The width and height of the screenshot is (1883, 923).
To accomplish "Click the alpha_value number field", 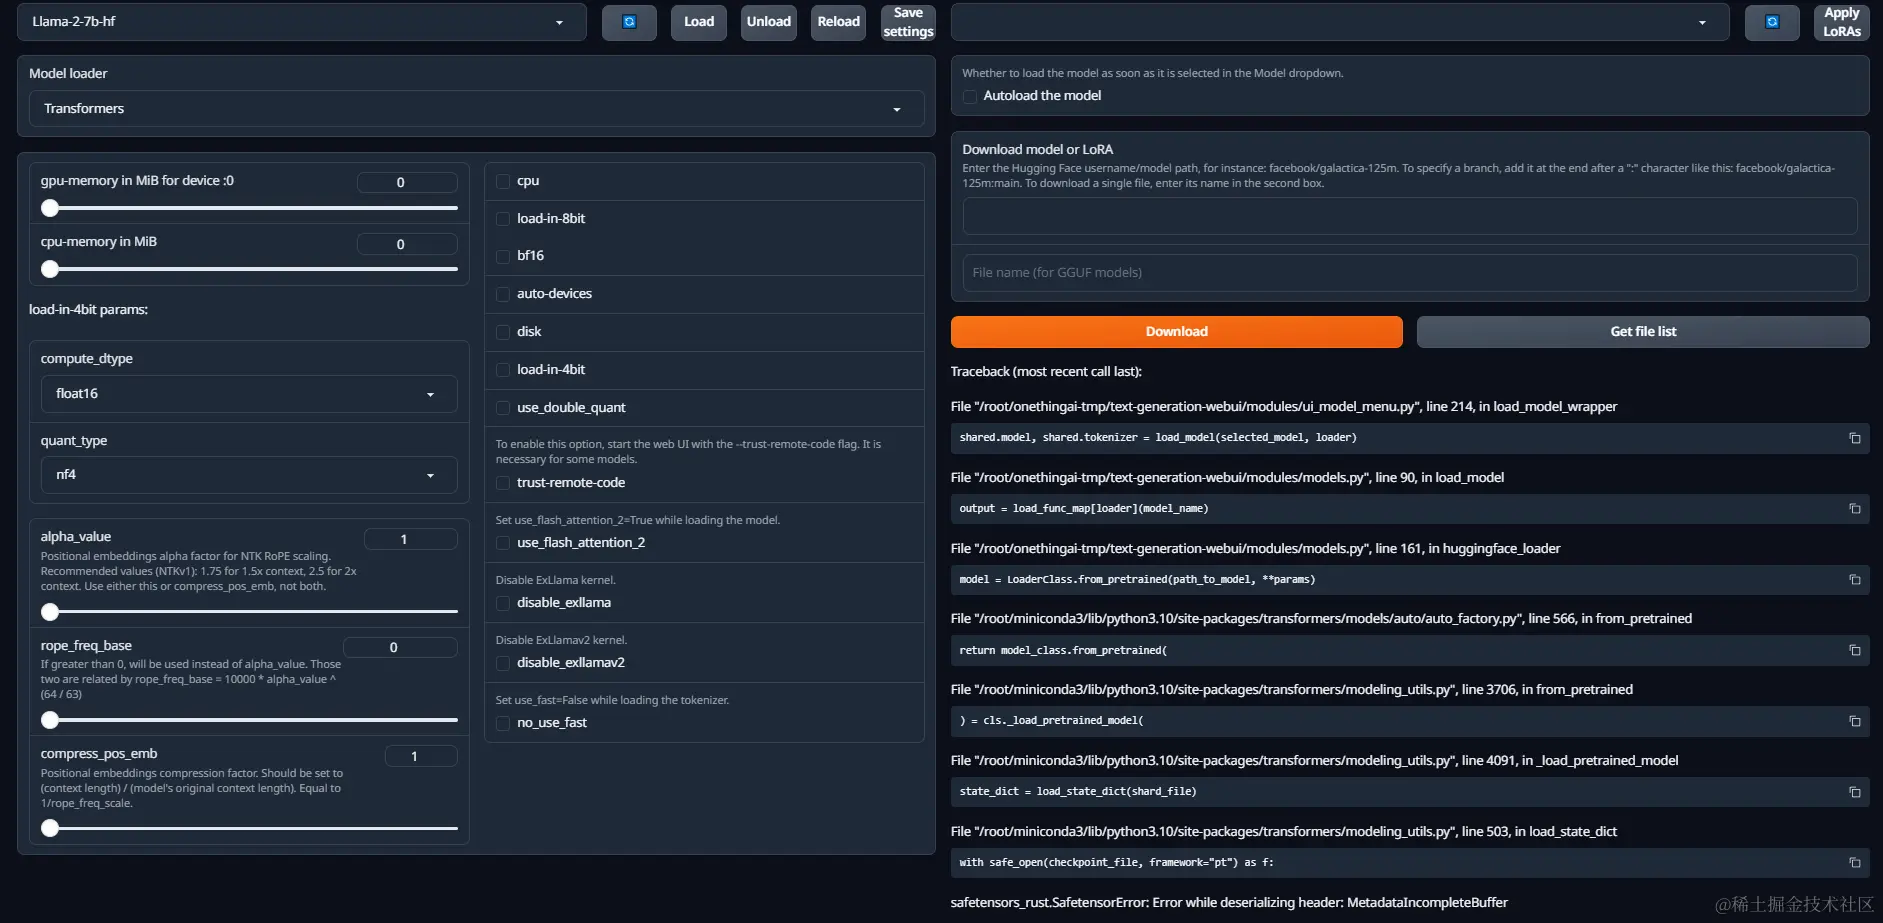I will click(x=410, y=540).
